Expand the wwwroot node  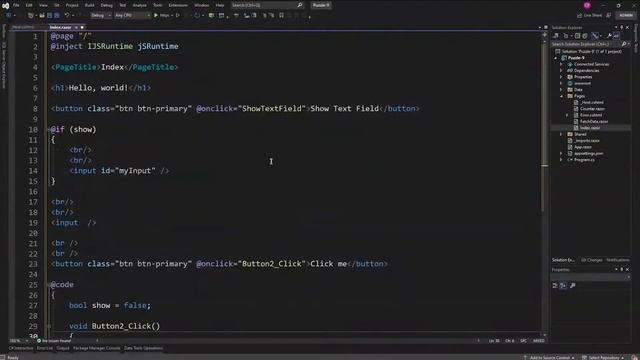click(561, 83)
